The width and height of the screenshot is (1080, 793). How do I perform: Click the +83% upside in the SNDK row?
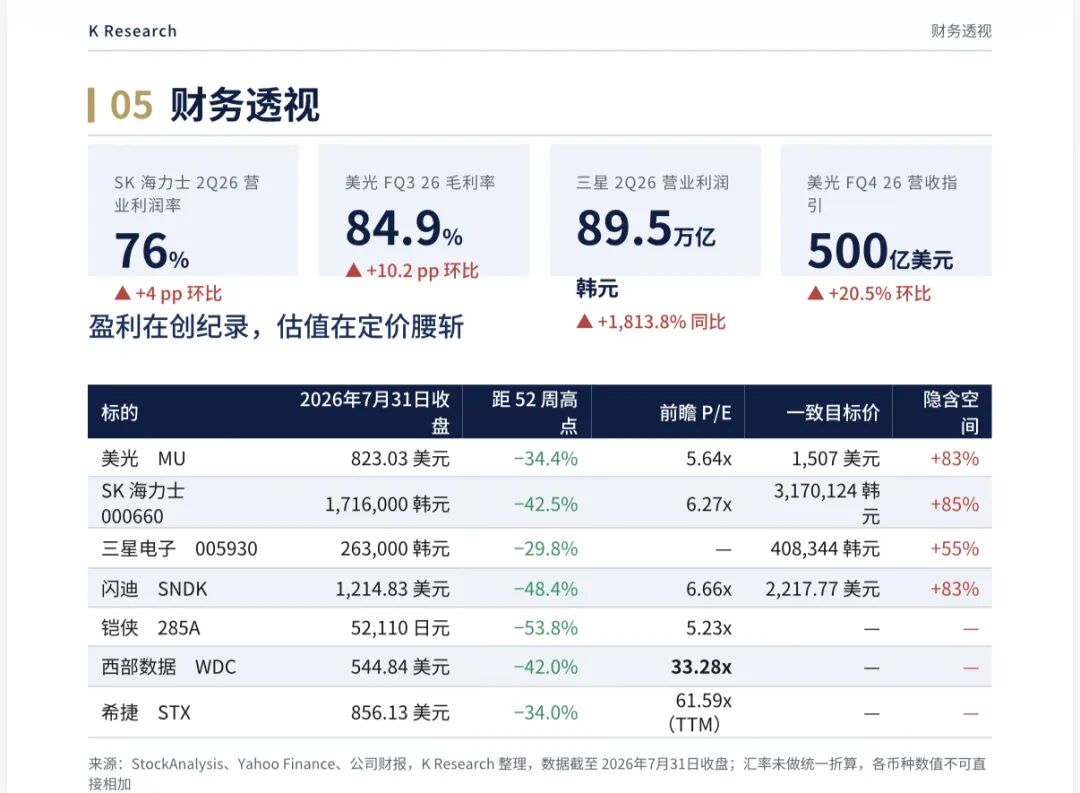955,589
